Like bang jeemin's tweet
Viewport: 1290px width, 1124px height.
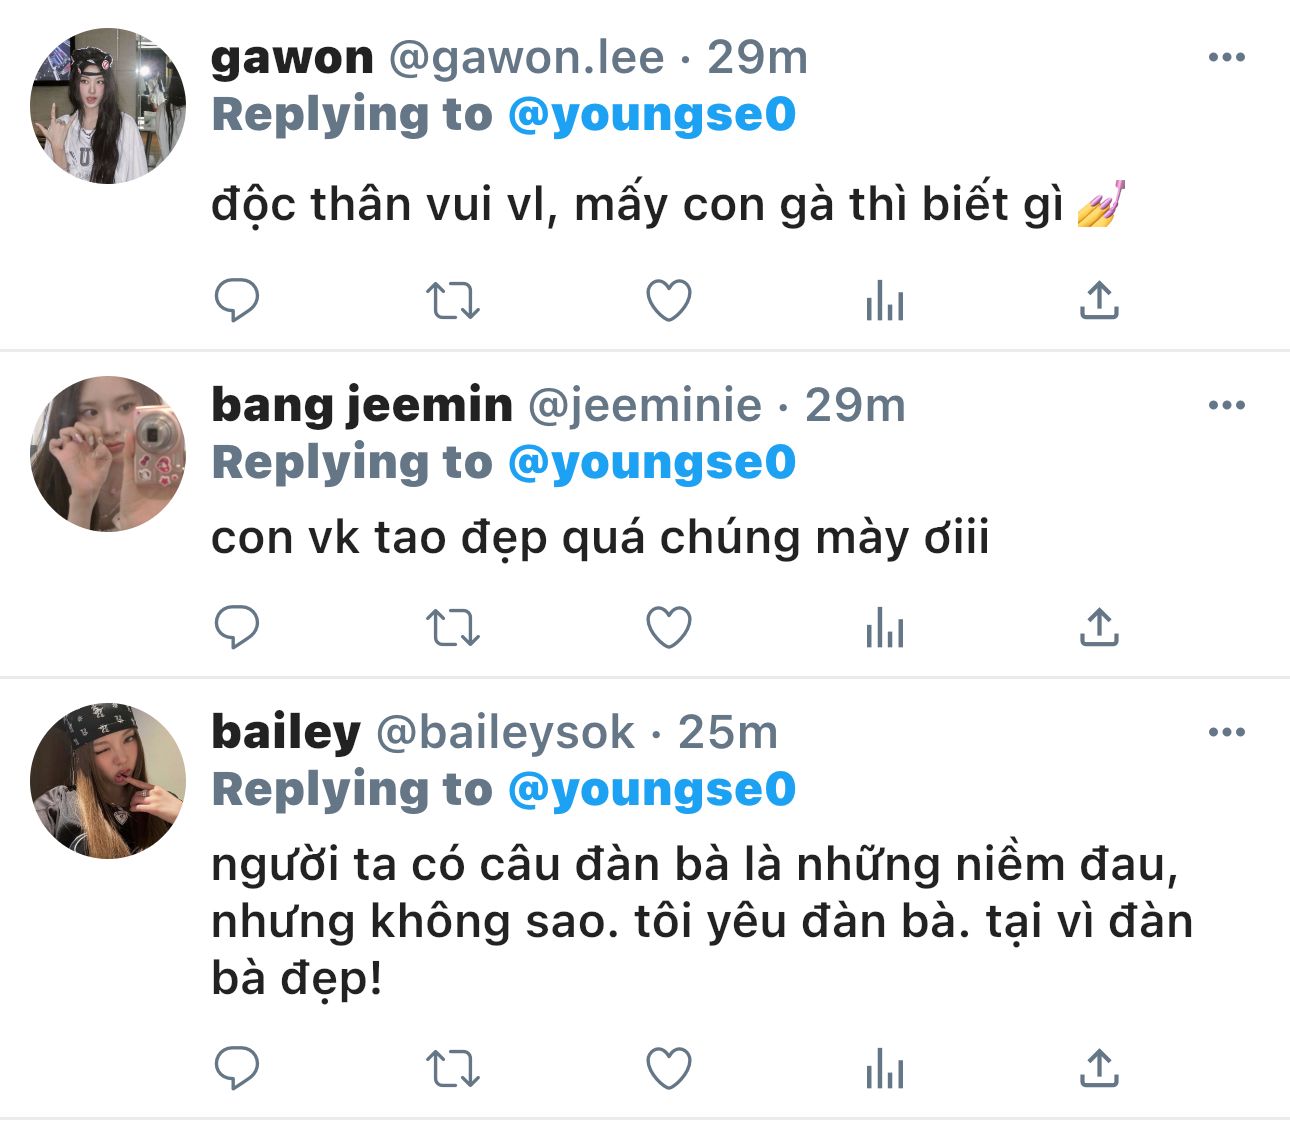click(x=669, y=628)
